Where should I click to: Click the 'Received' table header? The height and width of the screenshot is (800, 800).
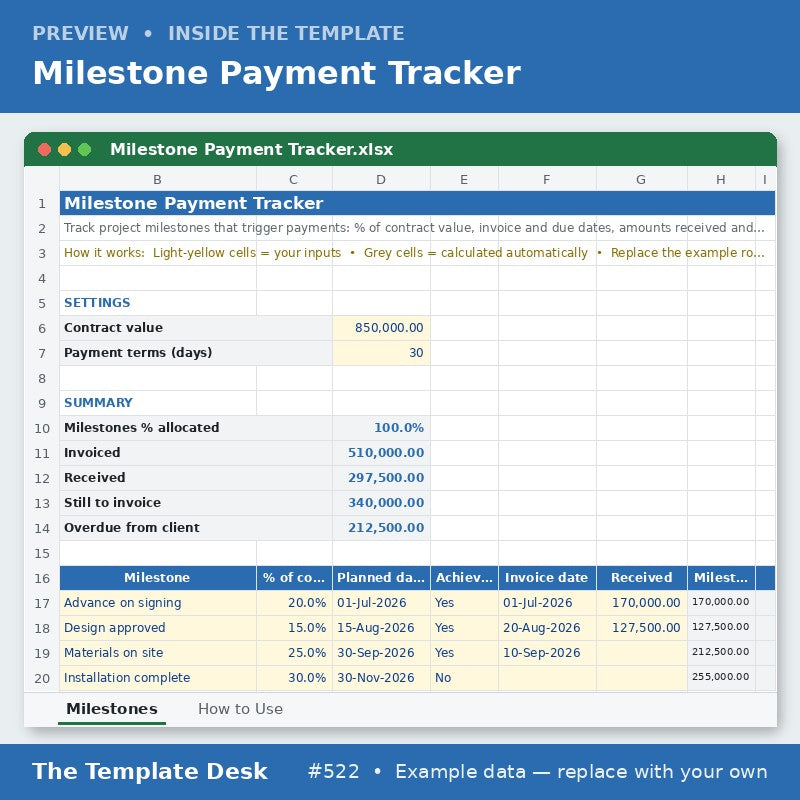[x=641, y=578]
